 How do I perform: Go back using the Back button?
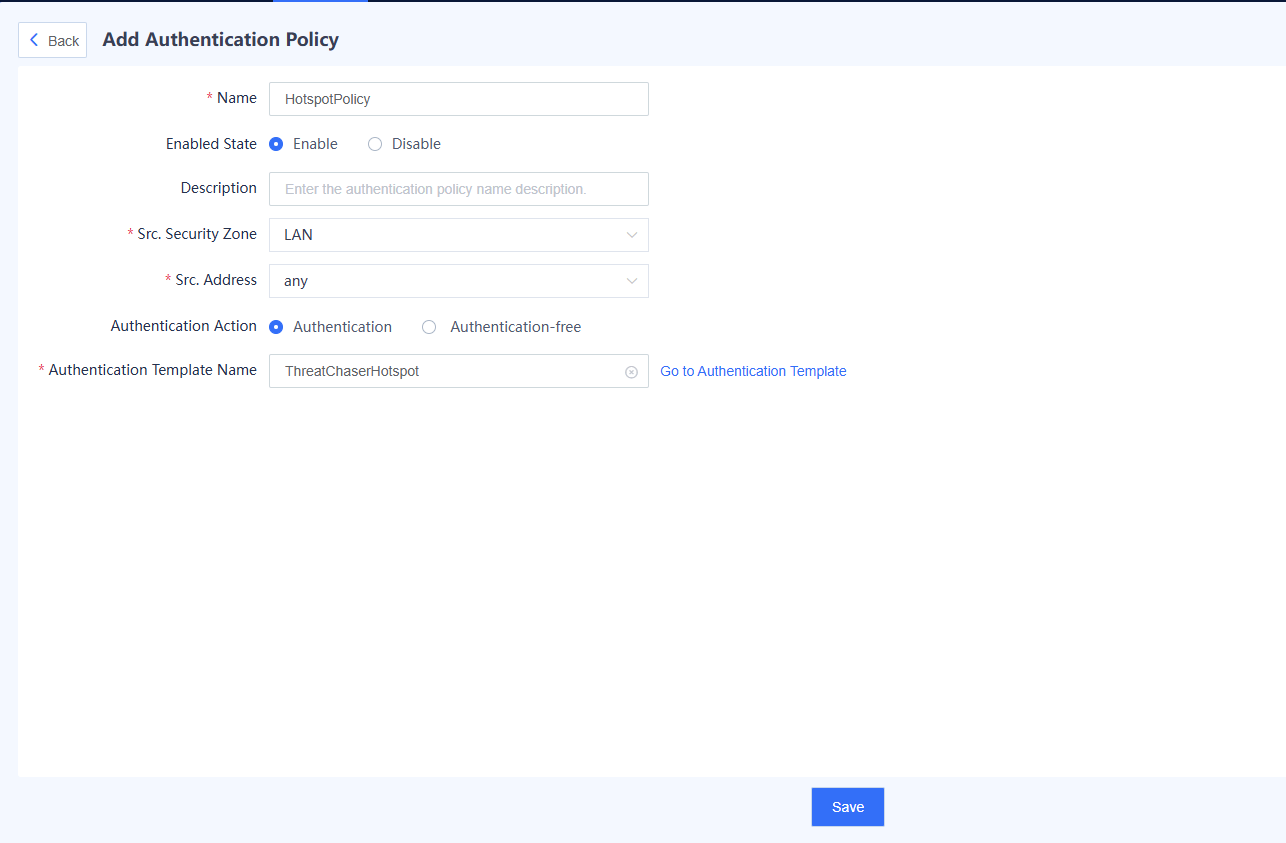coord(53,40)
